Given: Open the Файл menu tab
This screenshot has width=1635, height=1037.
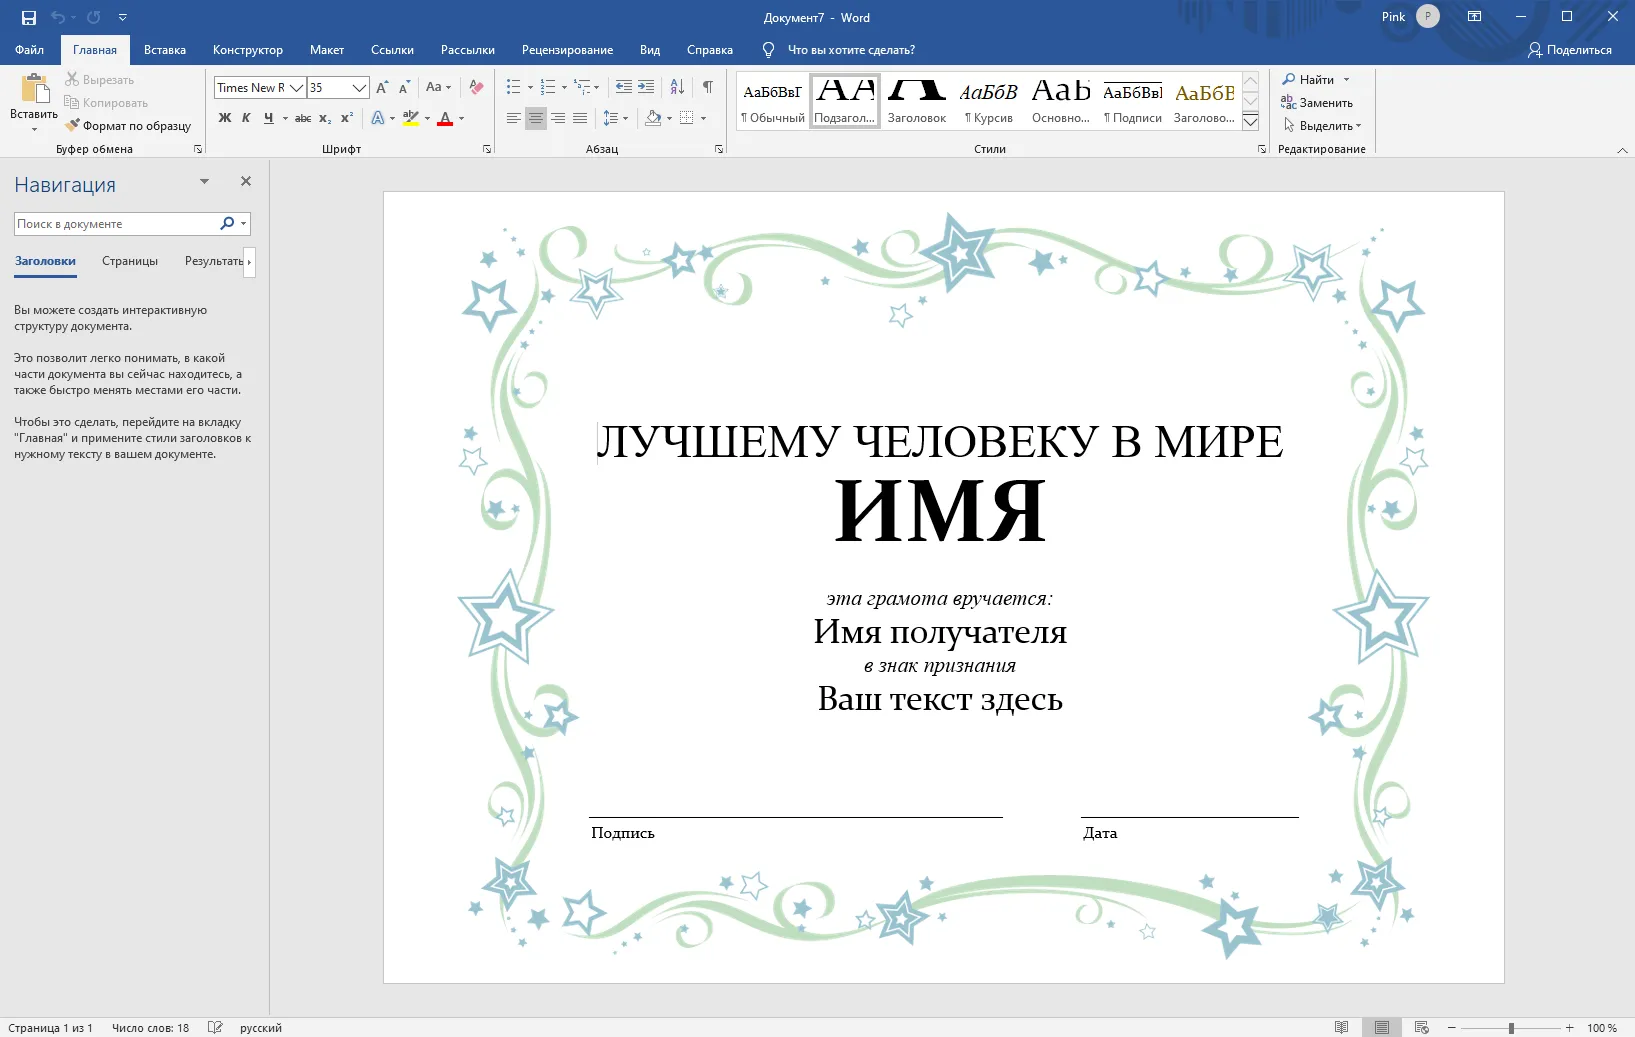Looking at the screenshot, I should pyautogui.click(x=29, y=50).
